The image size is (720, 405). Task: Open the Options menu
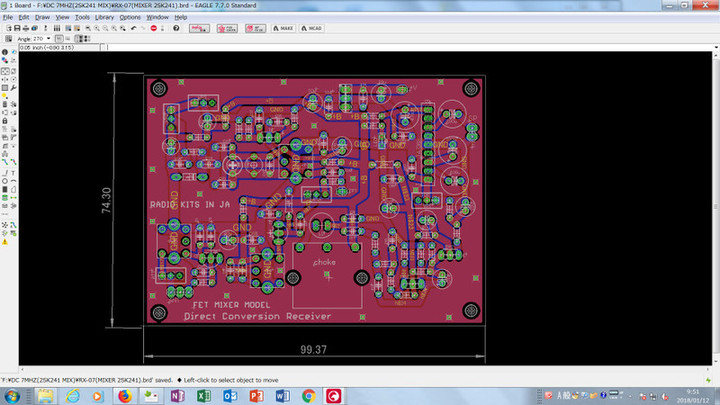pyautogui.click(x=130, y=17)
